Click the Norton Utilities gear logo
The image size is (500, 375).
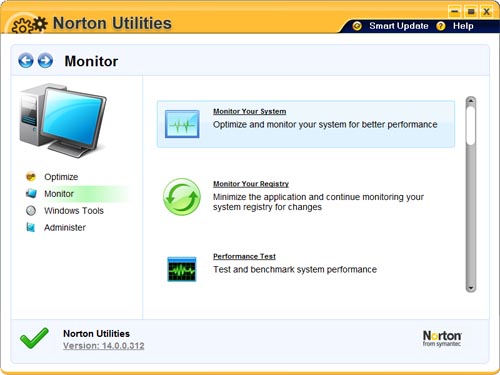(29, 25)
